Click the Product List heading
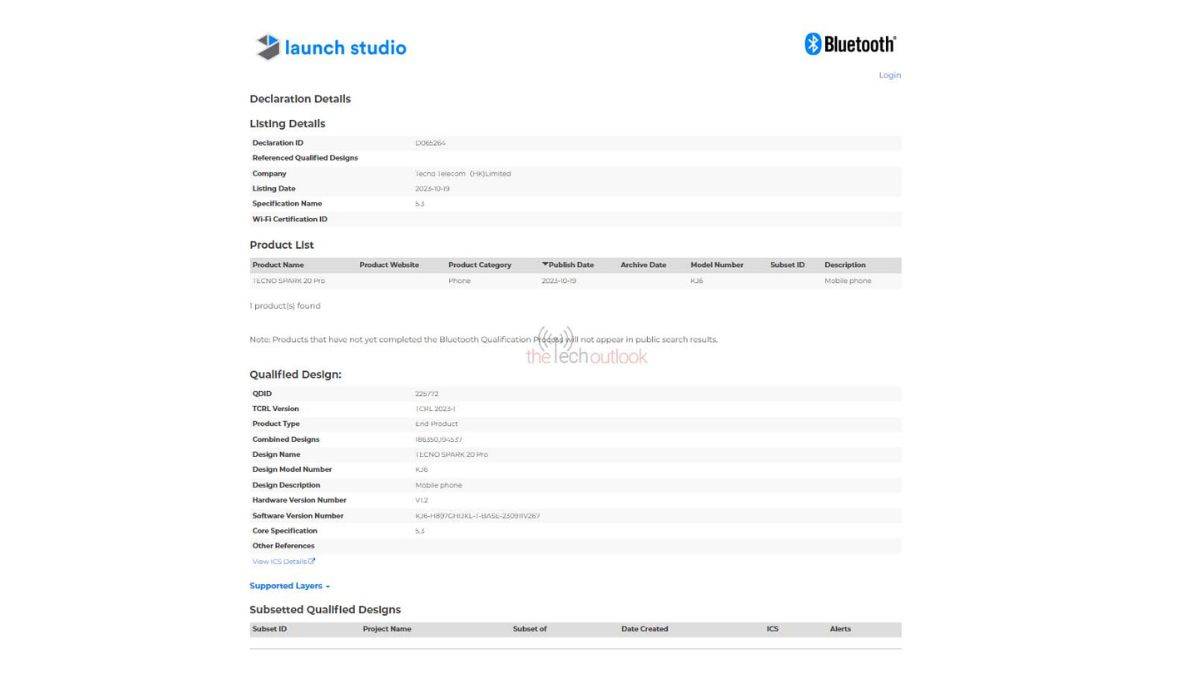Screen dimensions: 1200x675 [x=282, y=245]
